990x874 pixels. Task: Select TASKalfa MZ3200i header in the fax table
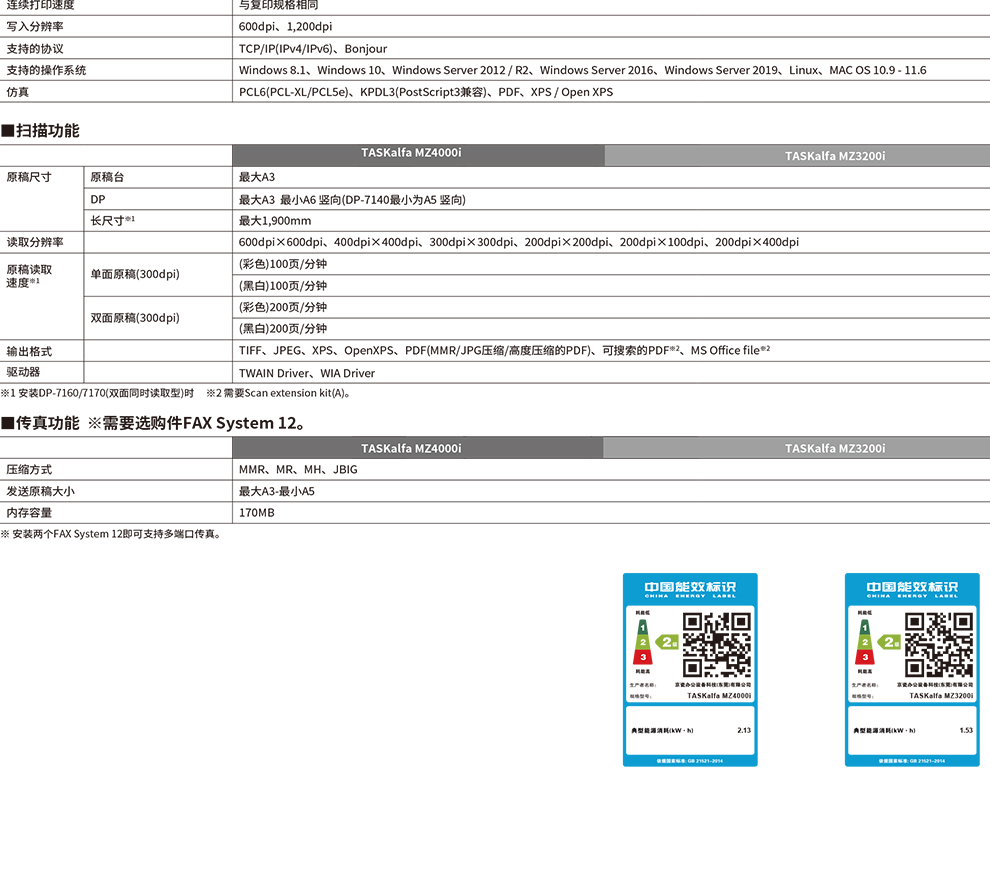(x=835, y=448)
